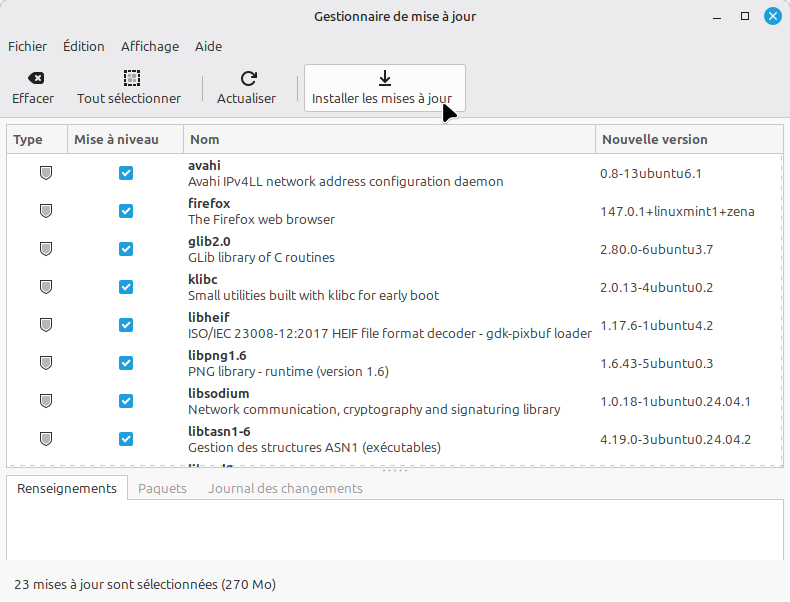Image resolution: width=790 pixels, height=602 pixels.
Task: Select the klibc package row
Action: (x=389, y=287)
